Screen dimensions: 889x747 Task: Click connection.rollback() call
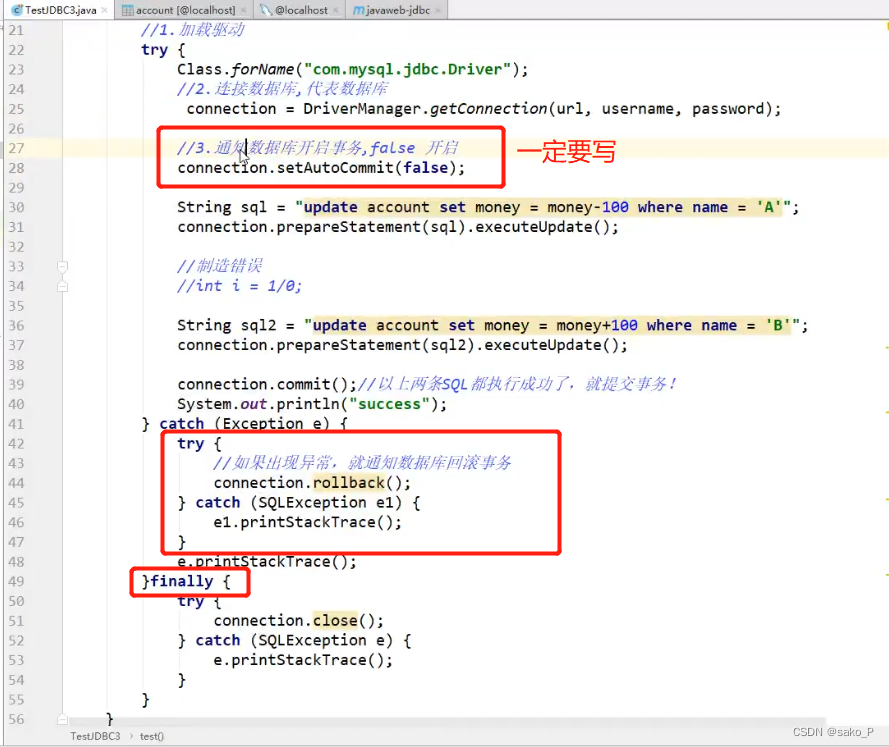[312, 483]
